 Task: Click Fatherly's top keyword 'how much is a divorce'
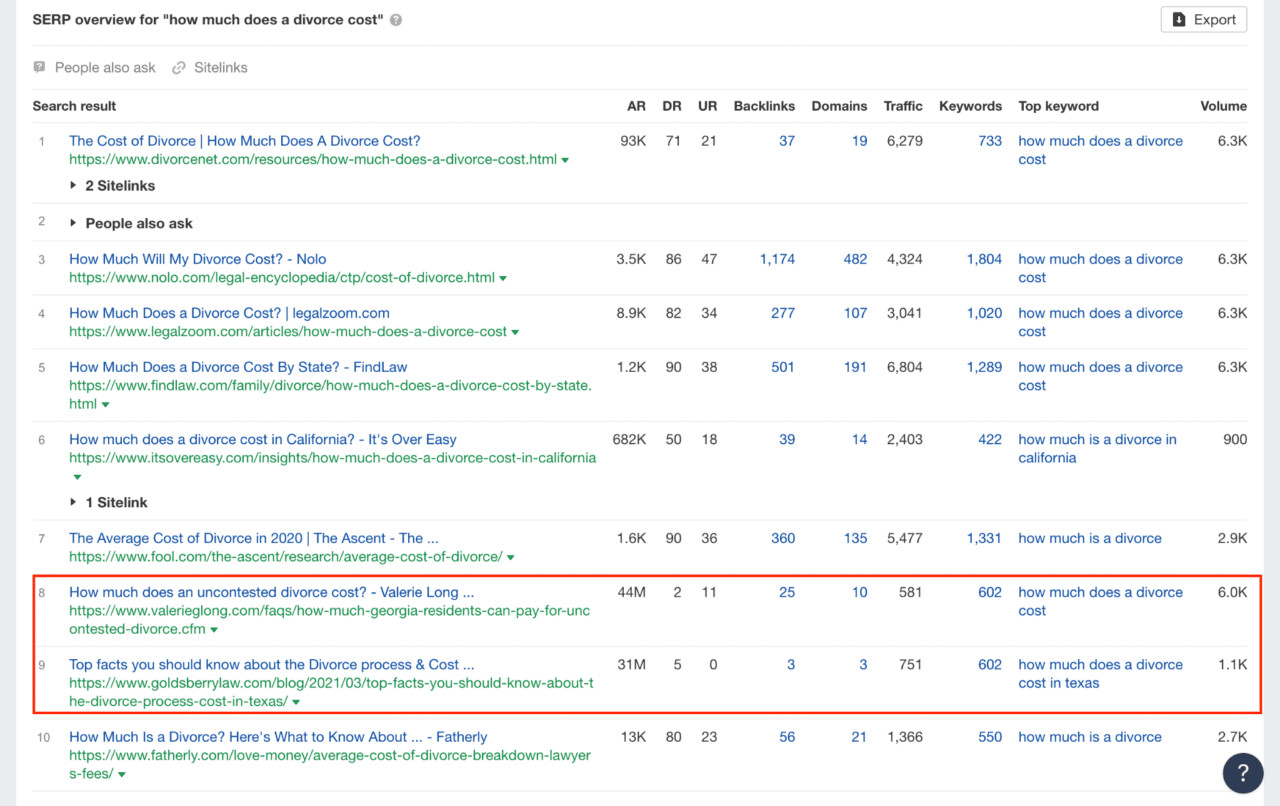click(x=1090, y=737)
